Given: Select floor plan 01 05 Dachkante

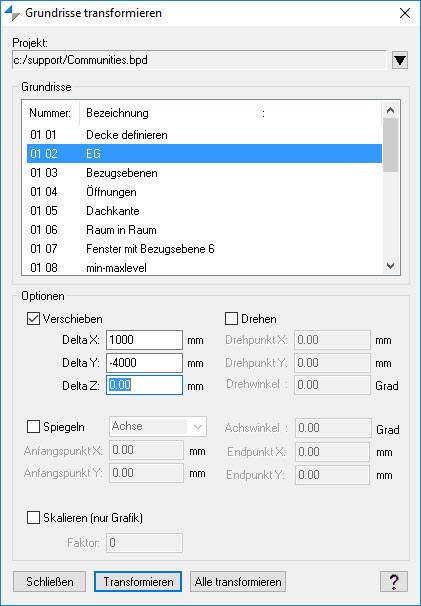Looking at the screenshot, I should [204, 211].
